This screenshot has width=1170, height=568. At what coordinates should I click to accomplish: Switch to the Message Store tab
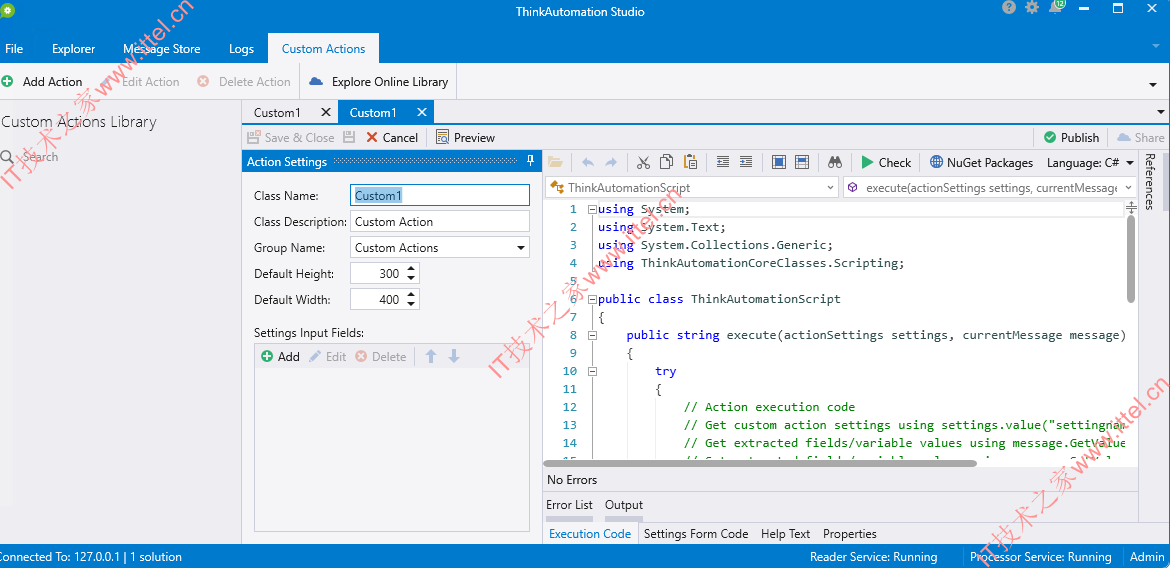pos(162,49)
